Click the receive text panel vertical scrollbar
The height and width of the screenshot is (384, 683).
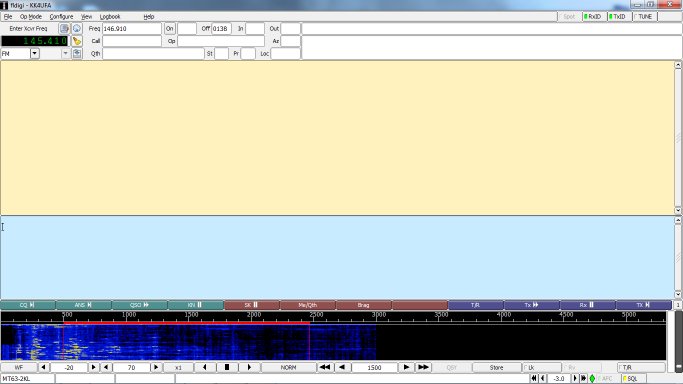678,138
